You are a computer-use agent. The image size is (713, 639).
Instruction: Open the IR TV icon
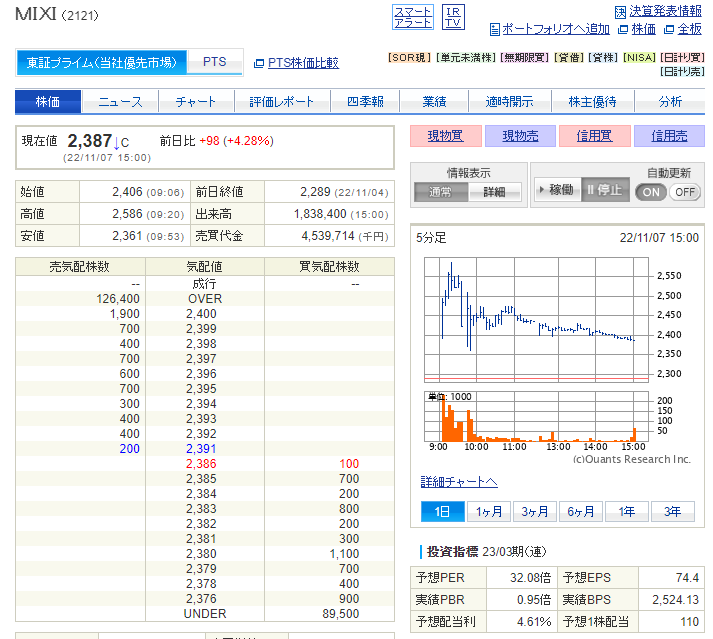tap(453, 17)
